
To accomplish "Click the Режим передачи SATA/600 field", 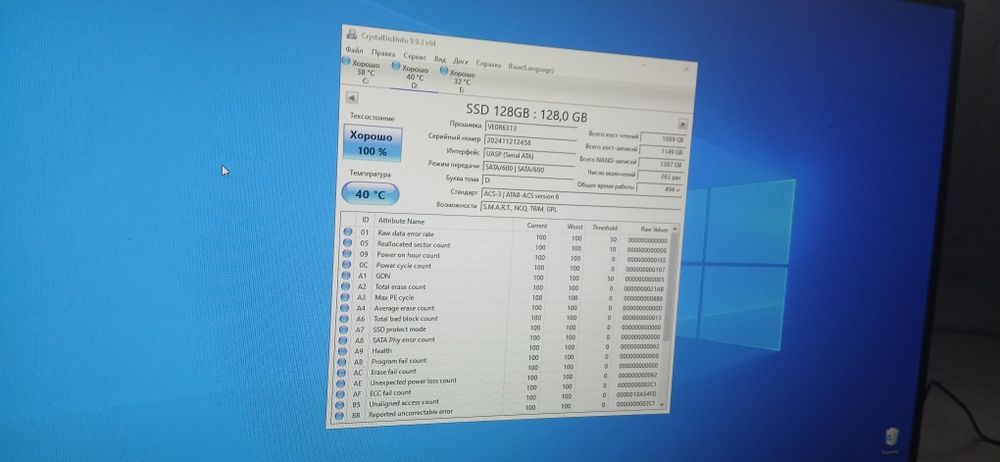I will point(528,168).
